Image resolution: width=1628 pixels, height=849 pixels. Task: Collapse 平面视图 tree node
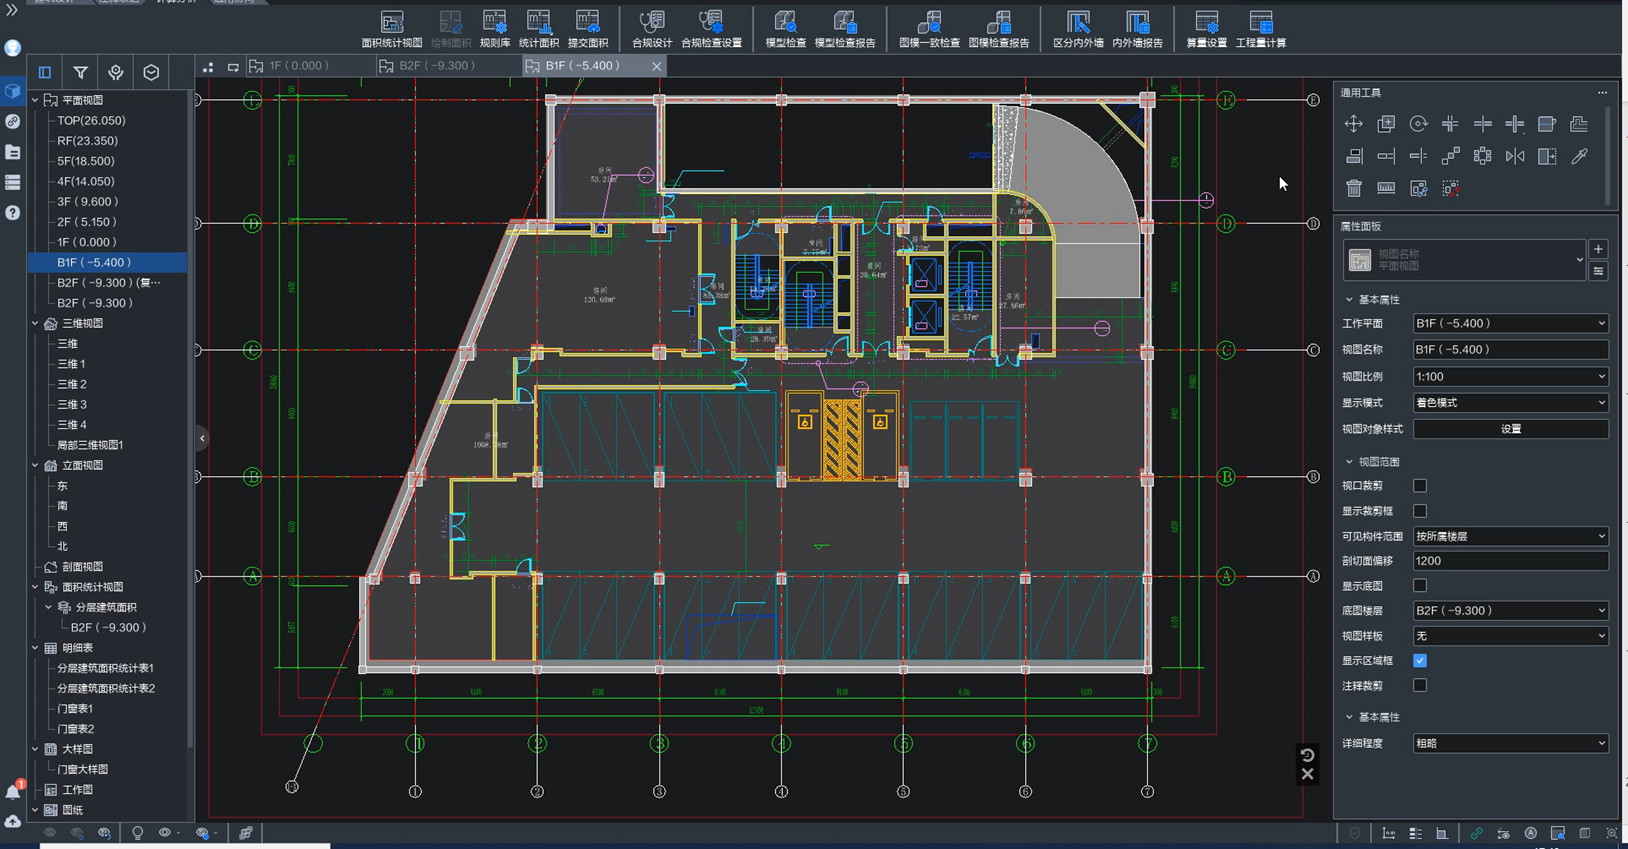[35, 100]
